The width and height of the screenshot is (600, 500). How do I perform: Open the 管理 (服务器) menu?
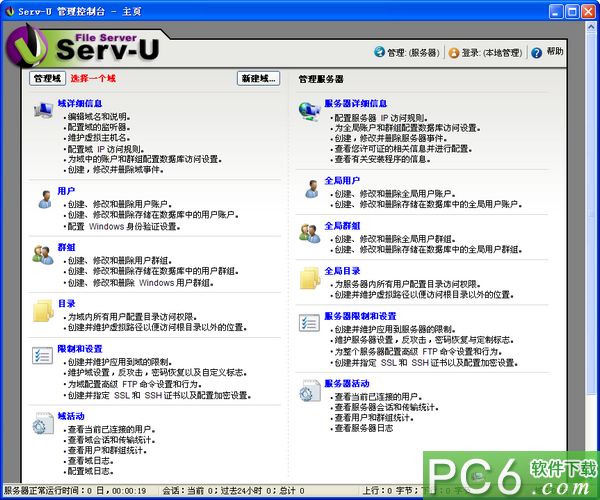pos(405,52)
